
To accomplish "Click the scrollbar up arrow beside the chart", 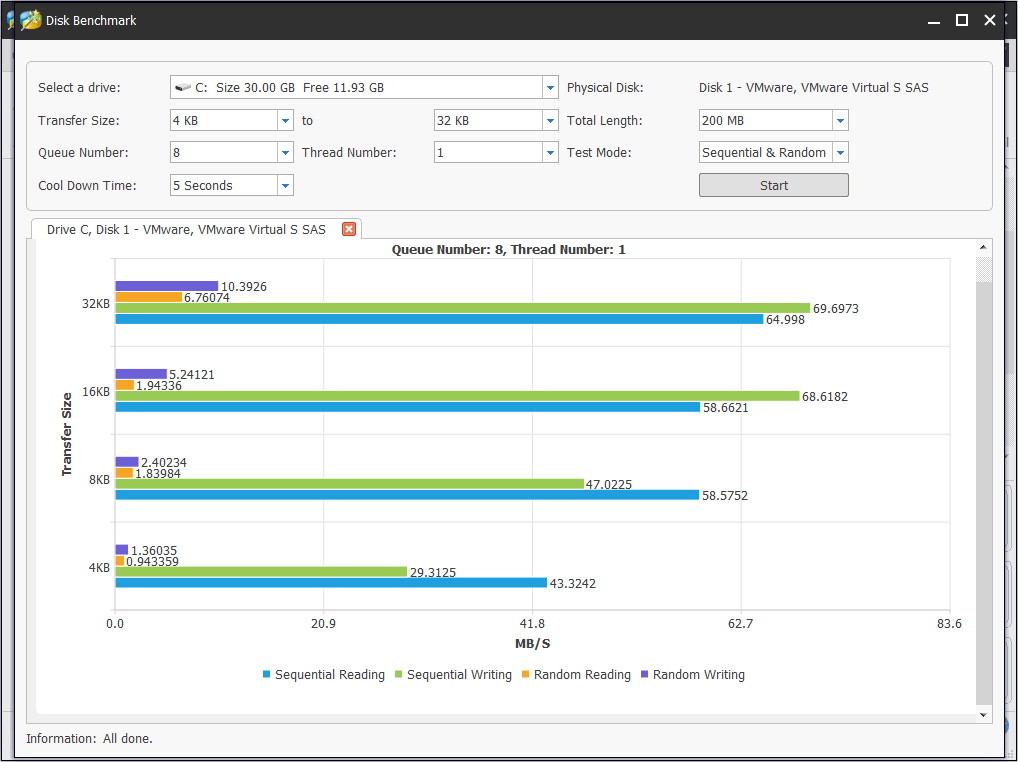I will (983, 247).
